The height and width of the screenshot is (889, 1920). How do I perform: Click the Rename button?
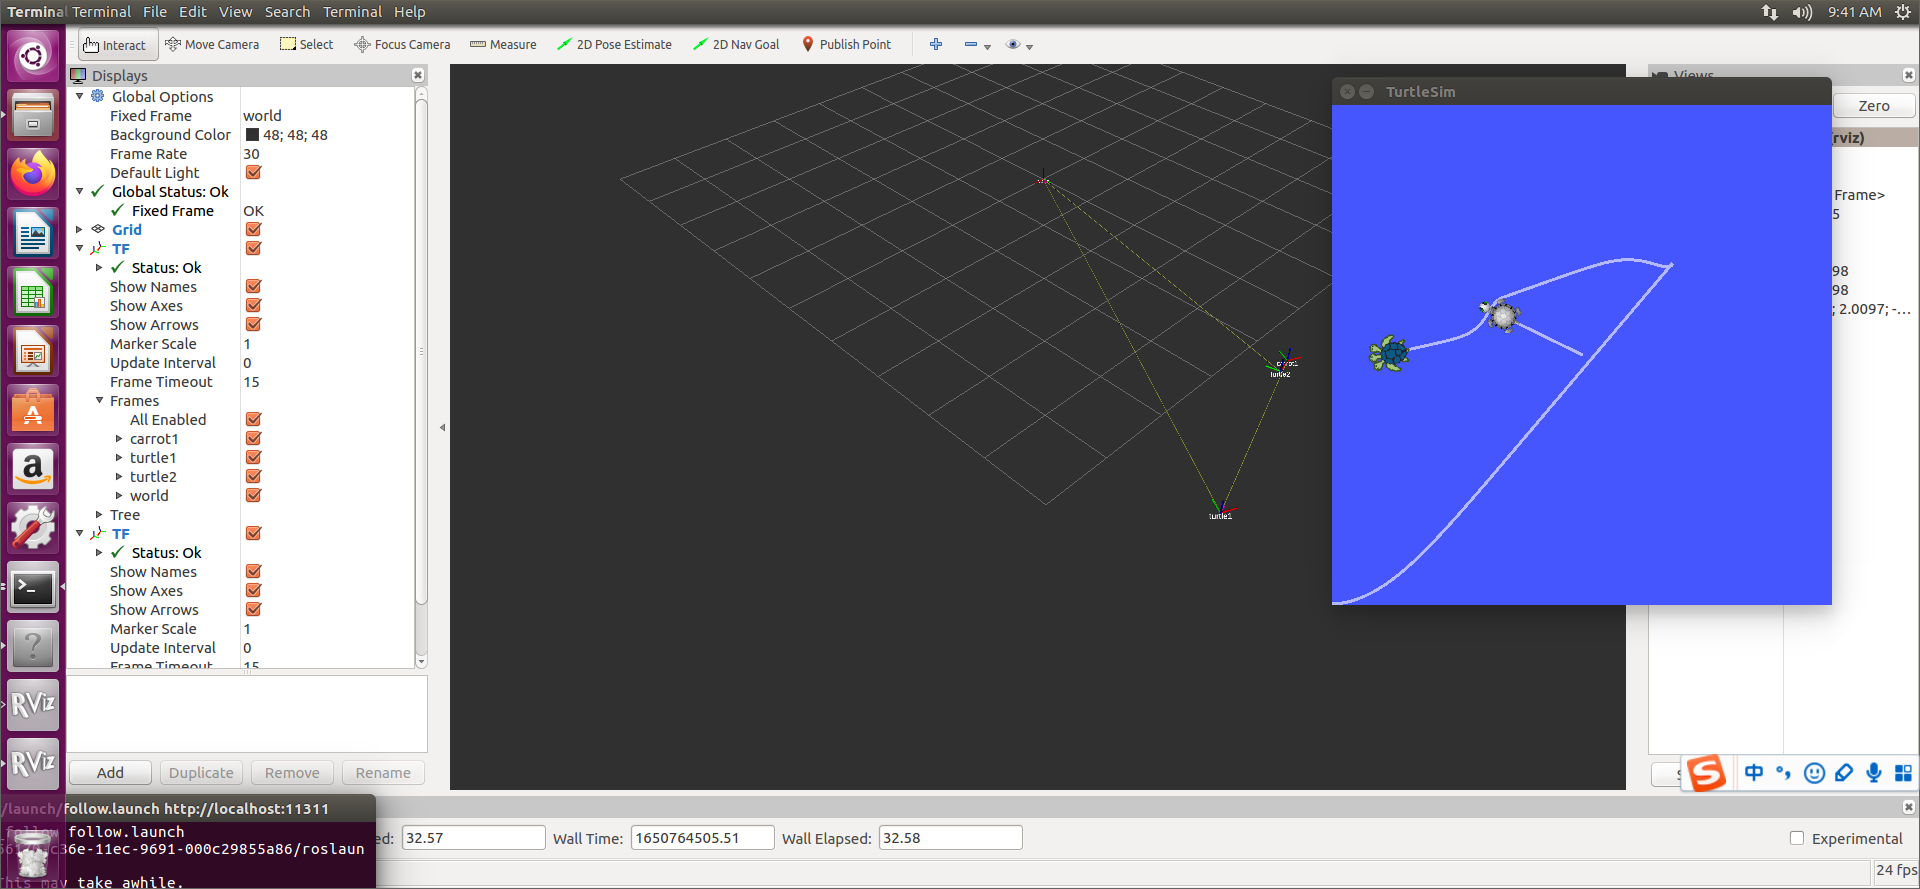(383, 773)
